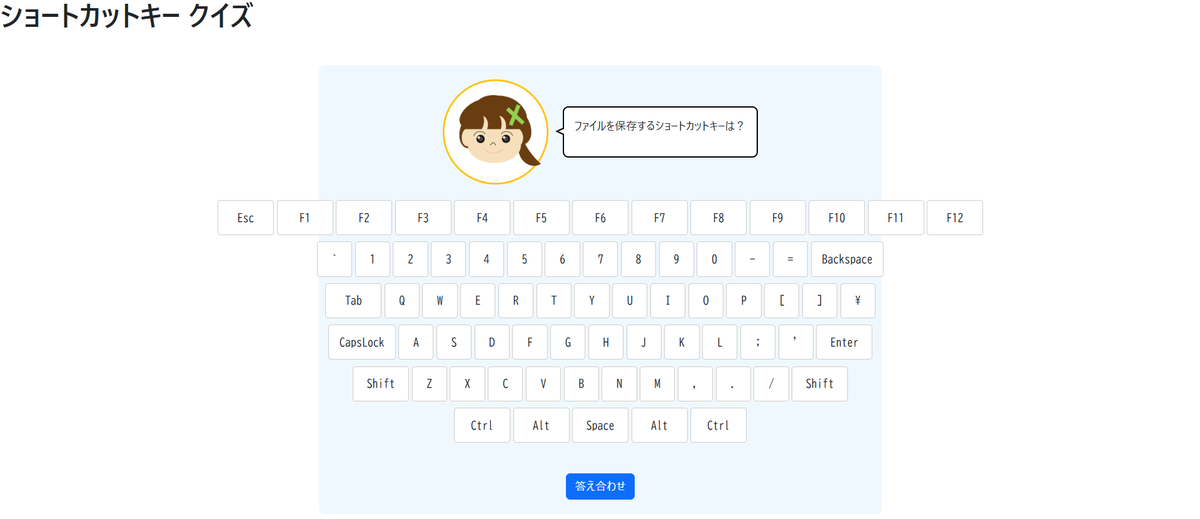Click number key 0
The image size is (1200, 519).
[x=714, y=259]
